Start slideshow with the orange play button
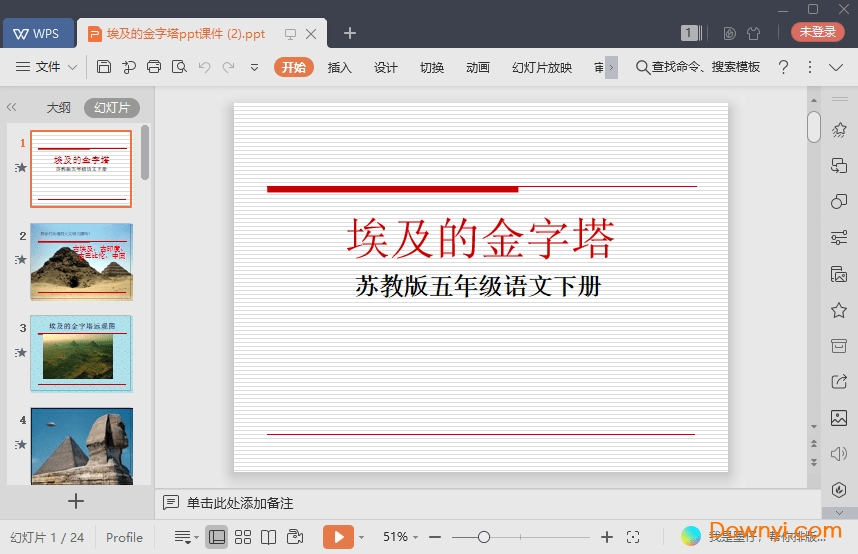858x554 pixels. click(338, 537)
